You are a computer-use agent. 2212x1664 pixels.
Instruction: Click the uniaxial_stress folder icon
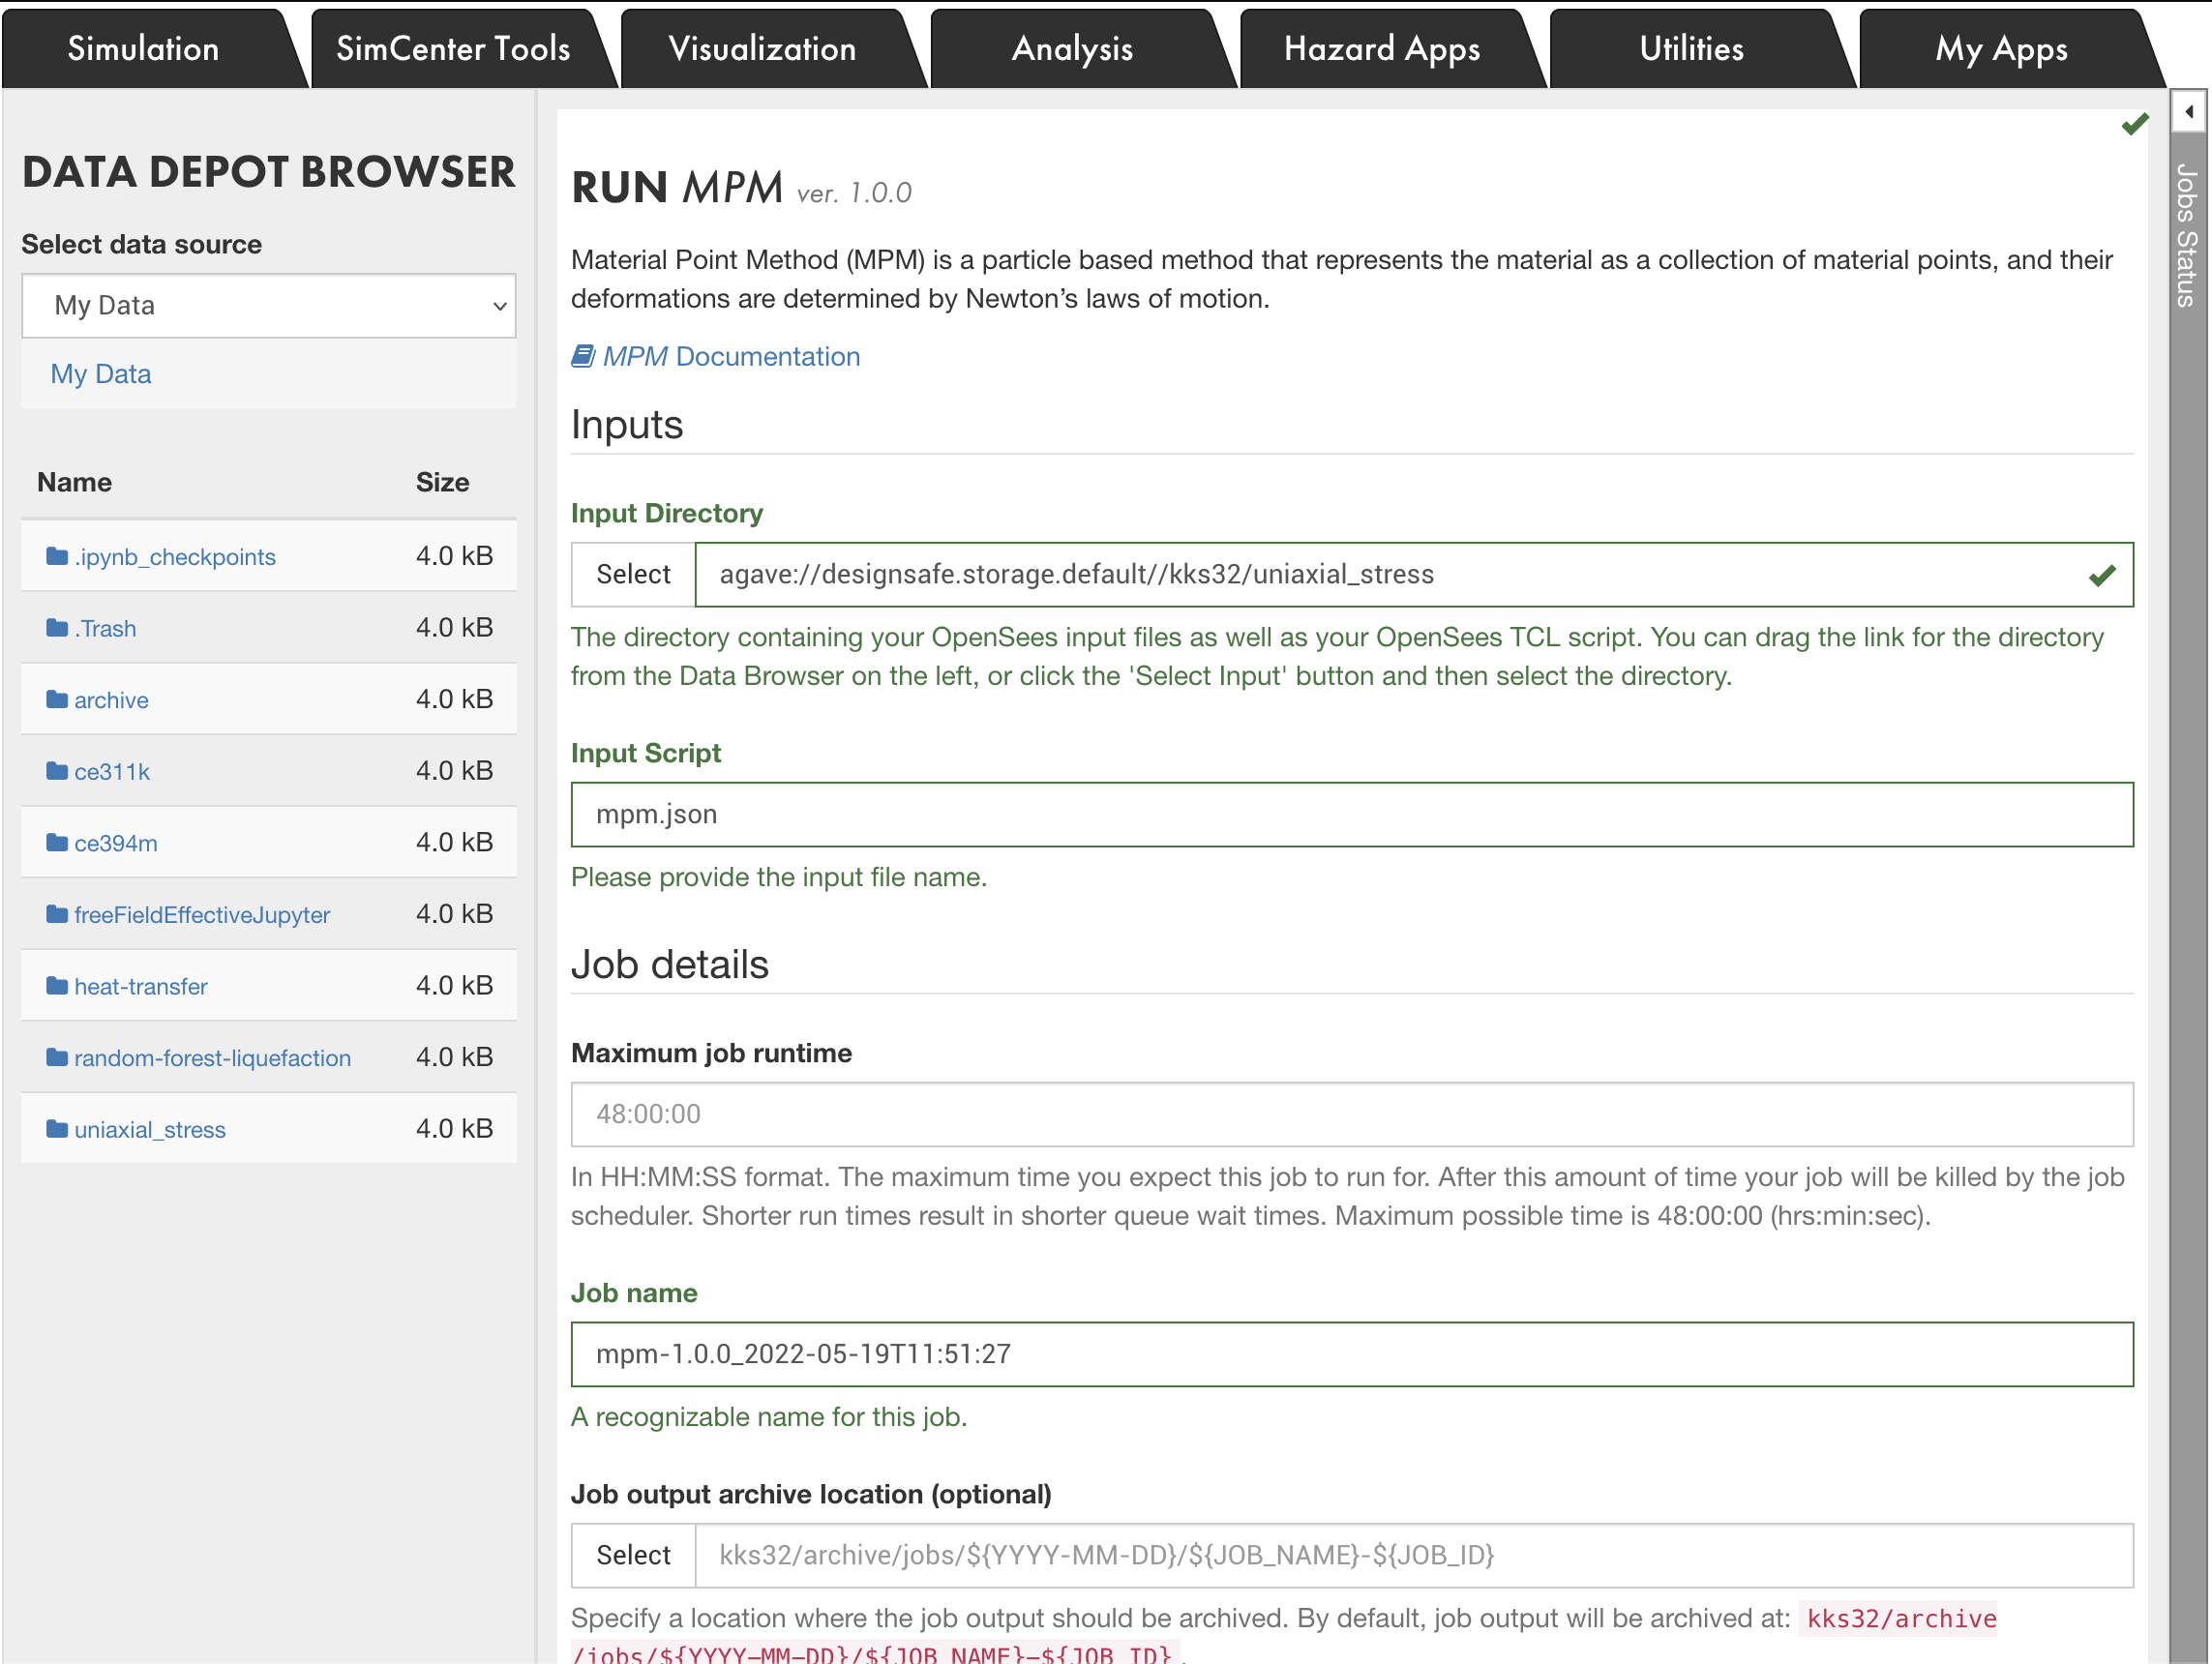pyautogui.click(x=57, y=1129)
